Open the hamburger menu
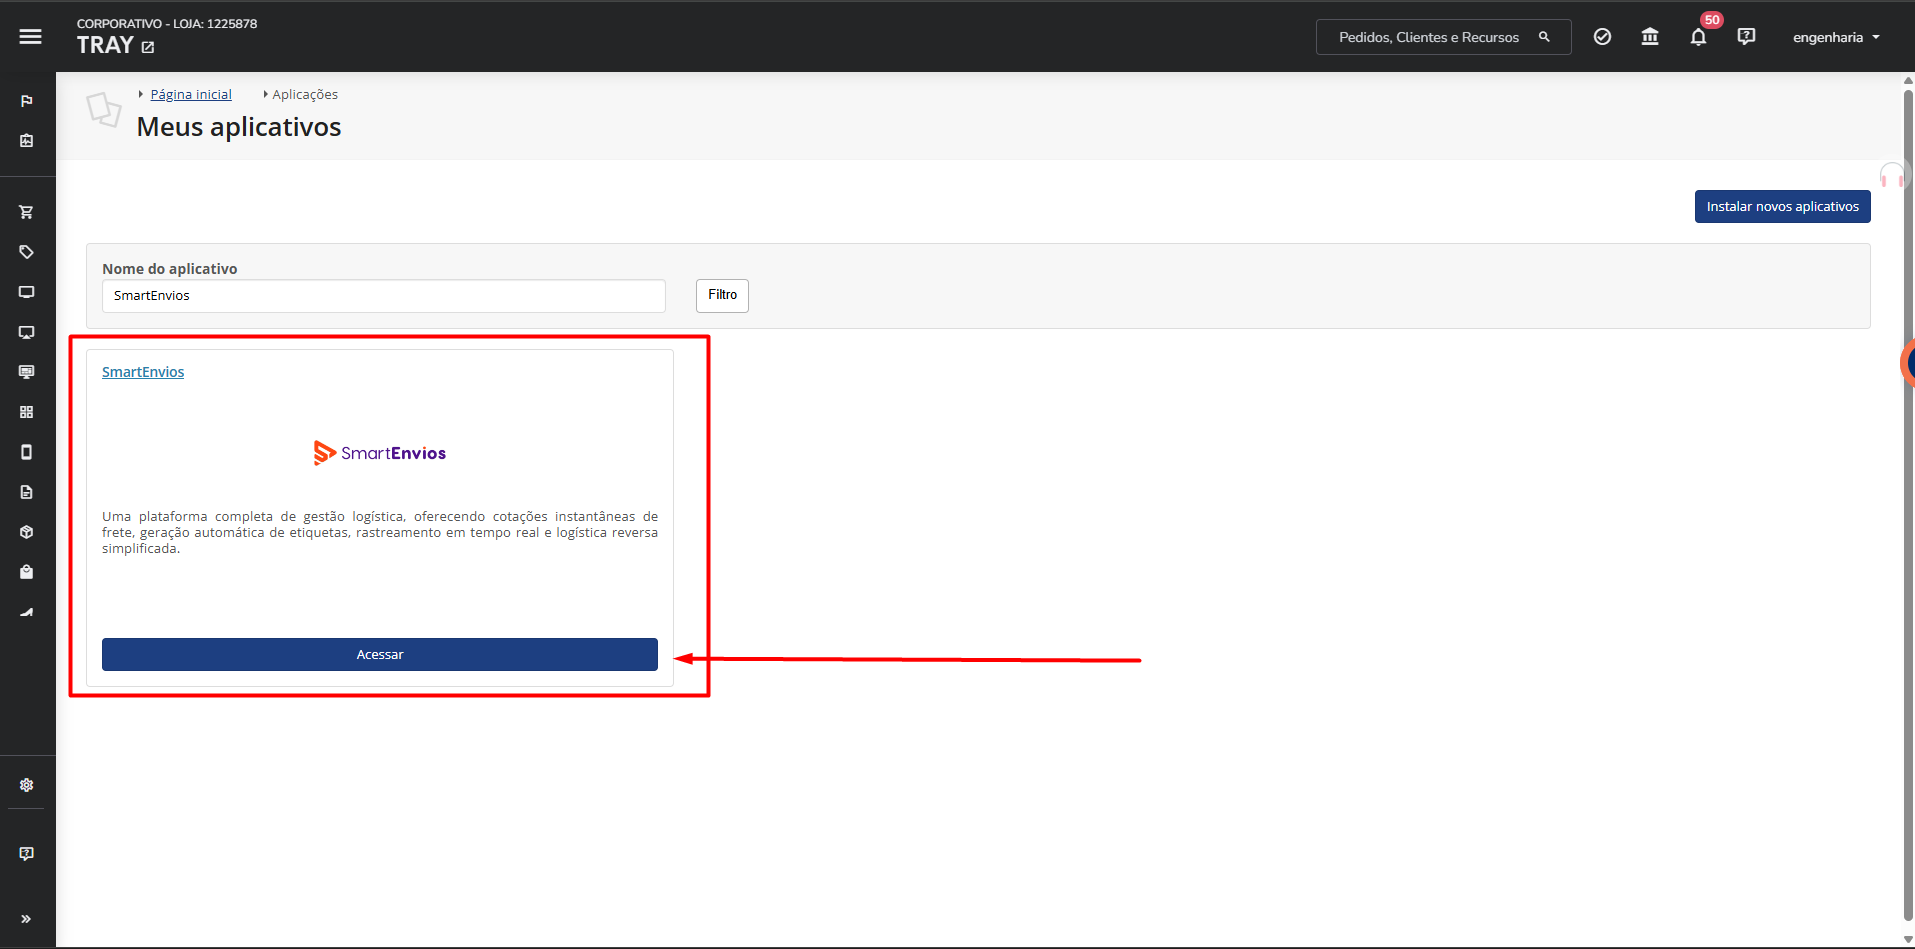 pos(30,37)
